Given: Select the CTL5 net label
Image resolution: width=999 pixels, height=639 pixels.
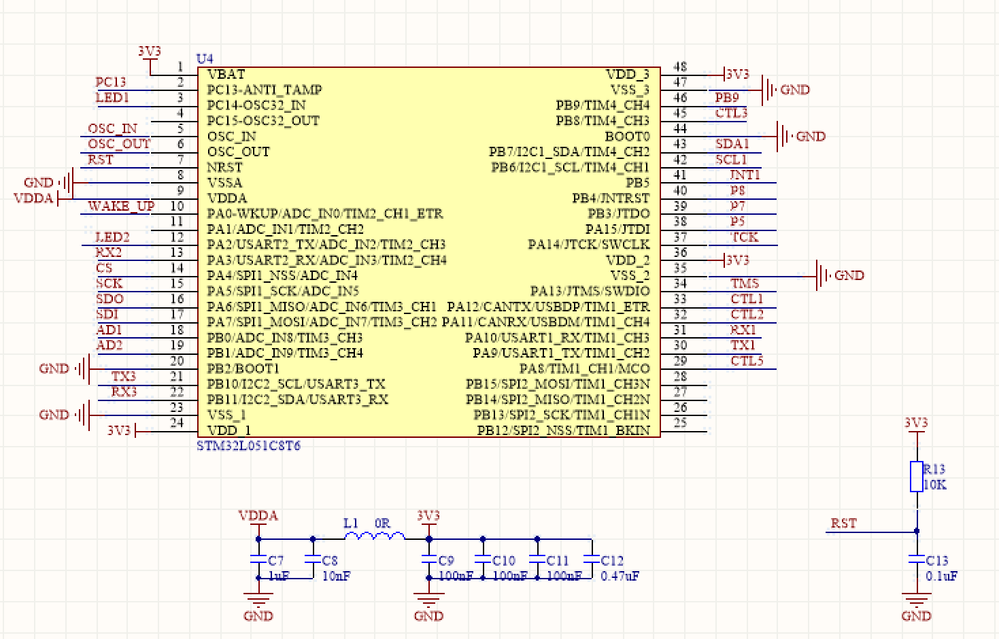Looking at the screenshot, I should coord(747,361).
